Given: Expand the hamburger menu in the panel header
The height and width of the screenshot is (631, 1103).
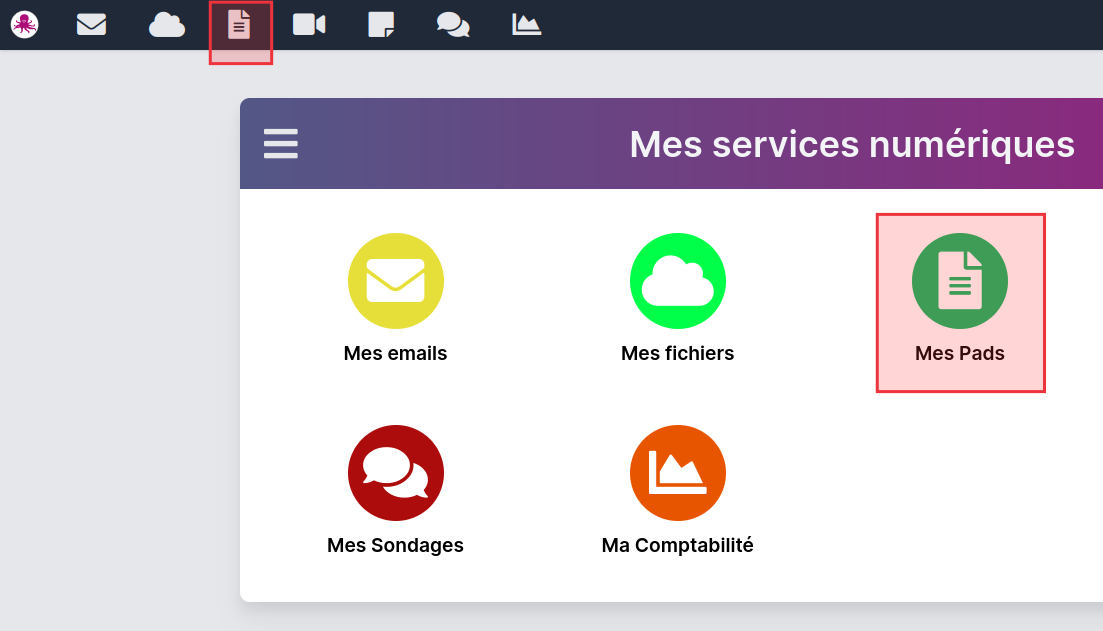Looking at the screenshot, I should click(x=281, y=144).
